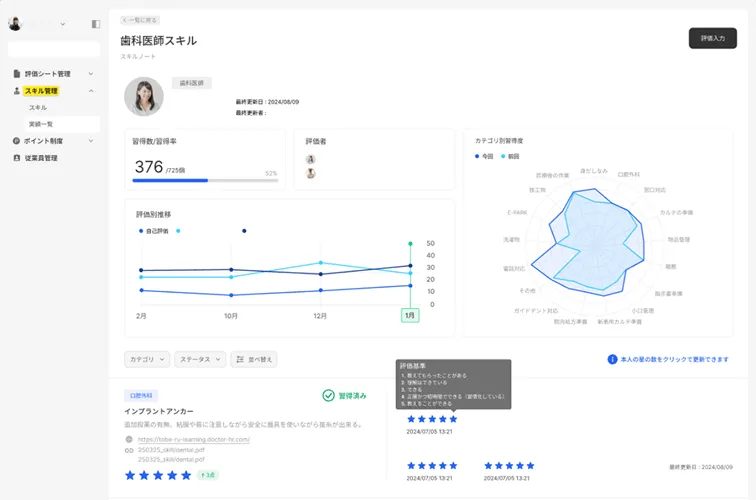Screen dimensions: 756x500
Task: Open the ステータス filter dropdown
Action: 200,359
